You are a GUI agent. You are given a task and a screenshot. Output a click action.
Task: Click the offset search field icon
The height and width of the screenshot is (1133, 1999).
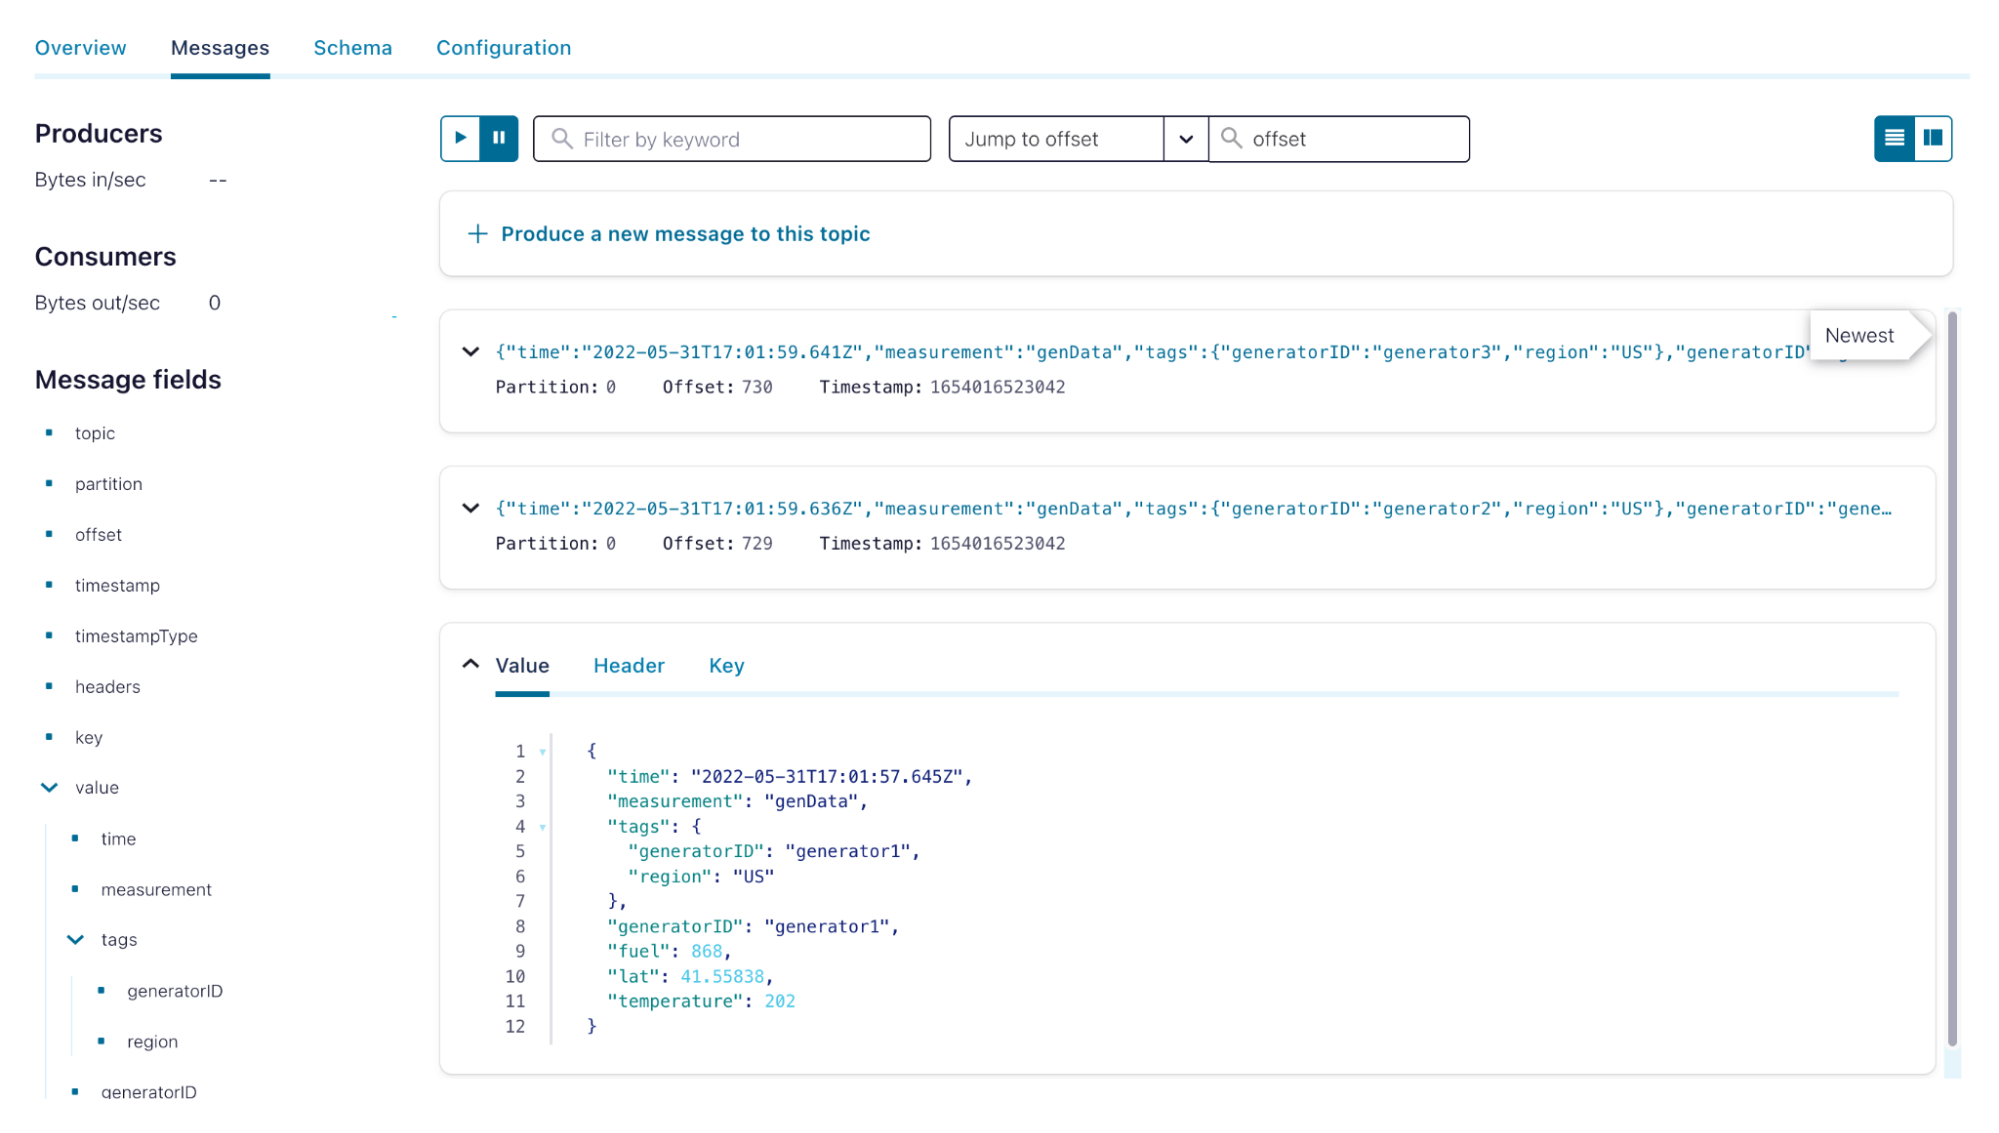[x=1232, y=137]
